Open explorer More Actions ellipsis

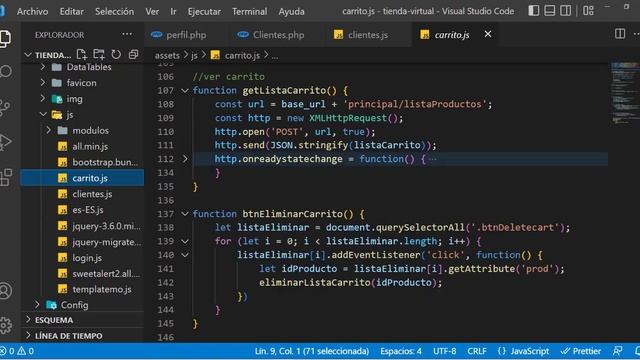127,34
